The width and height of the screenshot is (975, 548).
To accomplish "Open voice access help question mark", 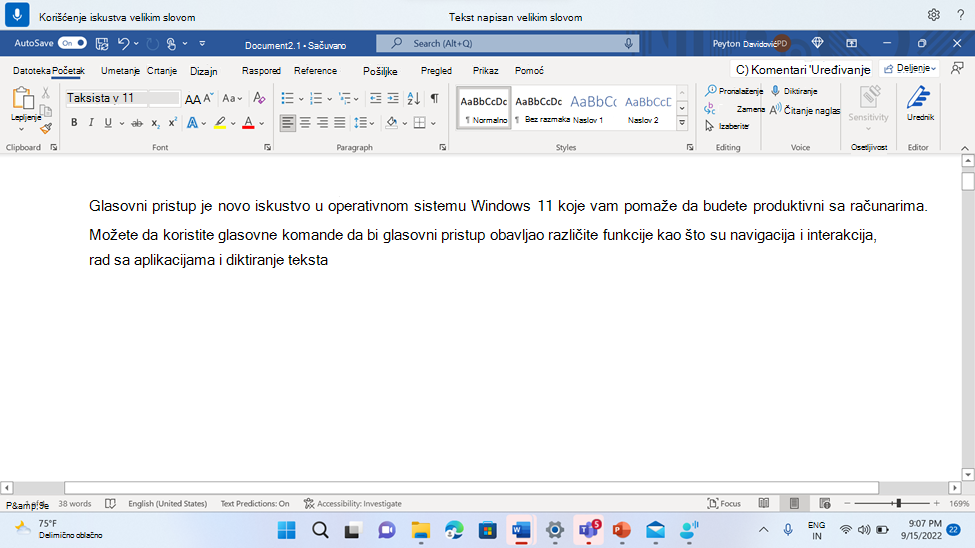I will point(960,15).
